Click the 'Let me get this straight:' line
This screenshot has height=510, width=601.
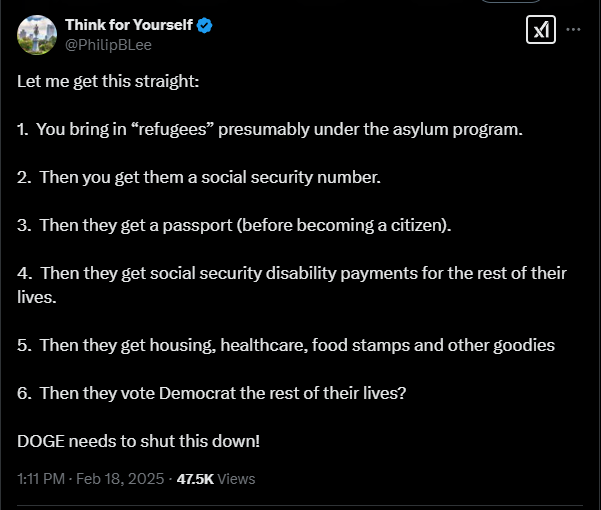click(108, 82)
